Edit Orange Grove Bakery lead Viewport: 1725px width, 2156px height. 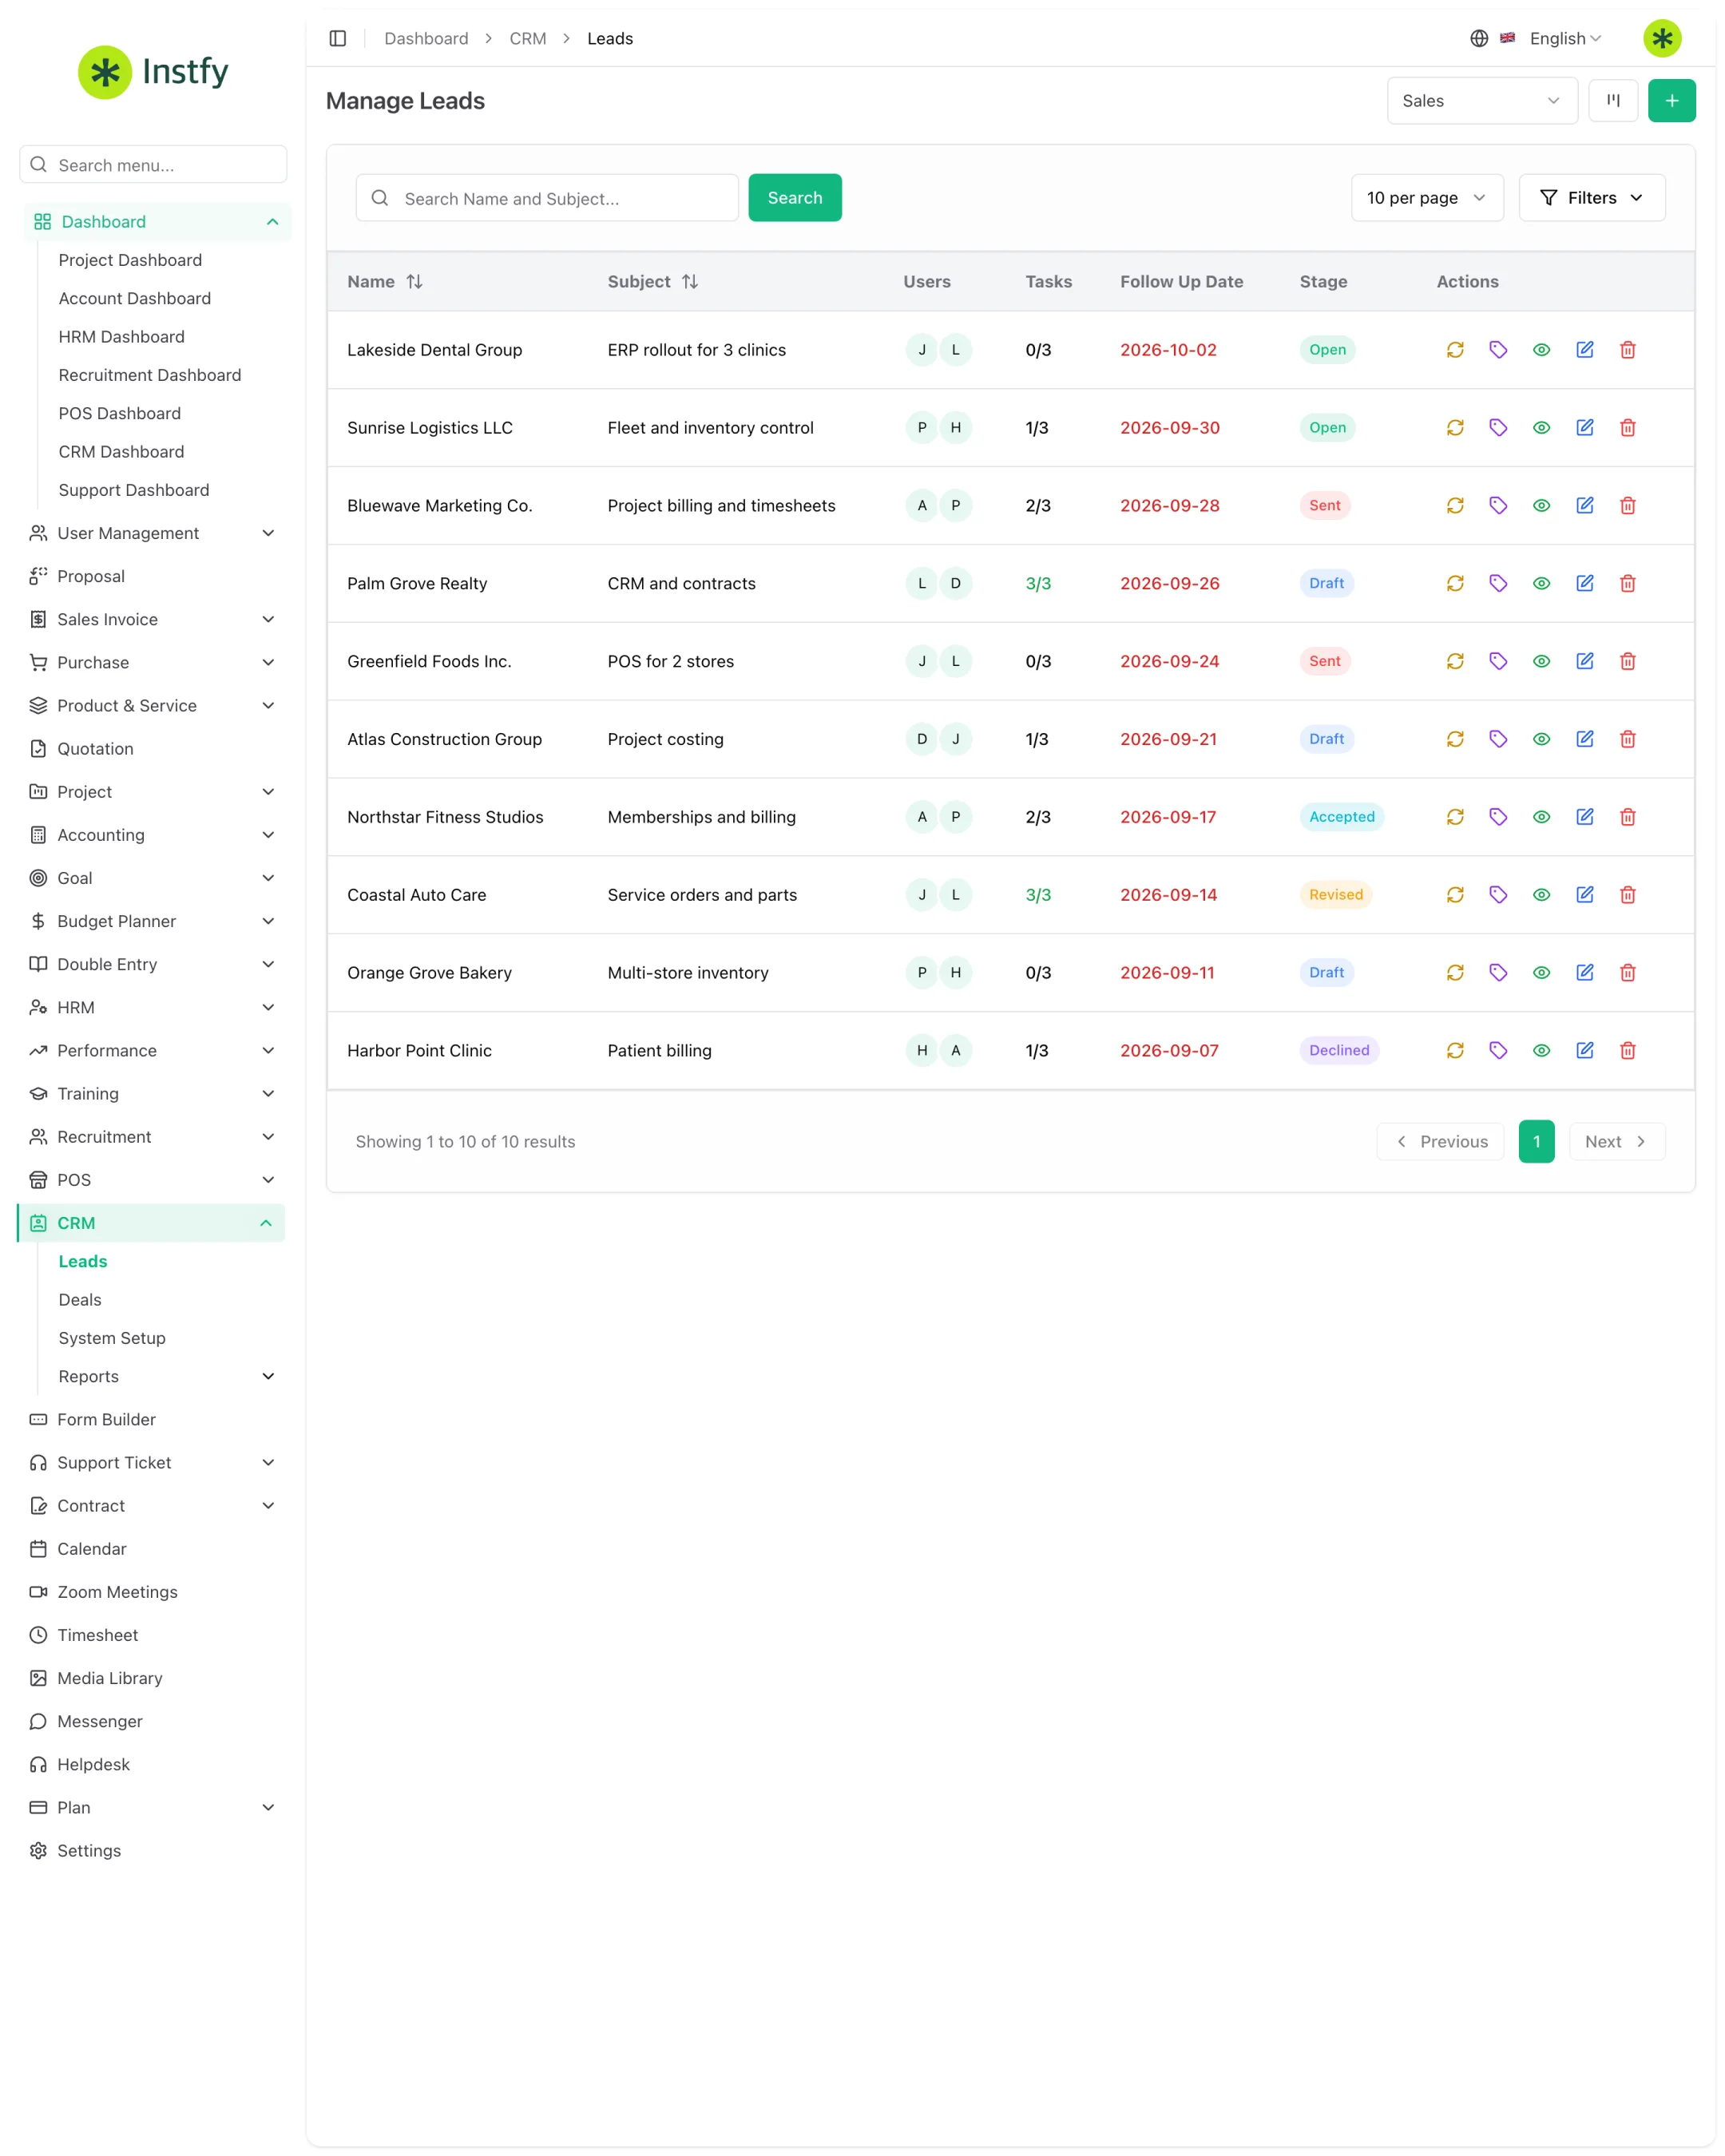[1584, 973]
